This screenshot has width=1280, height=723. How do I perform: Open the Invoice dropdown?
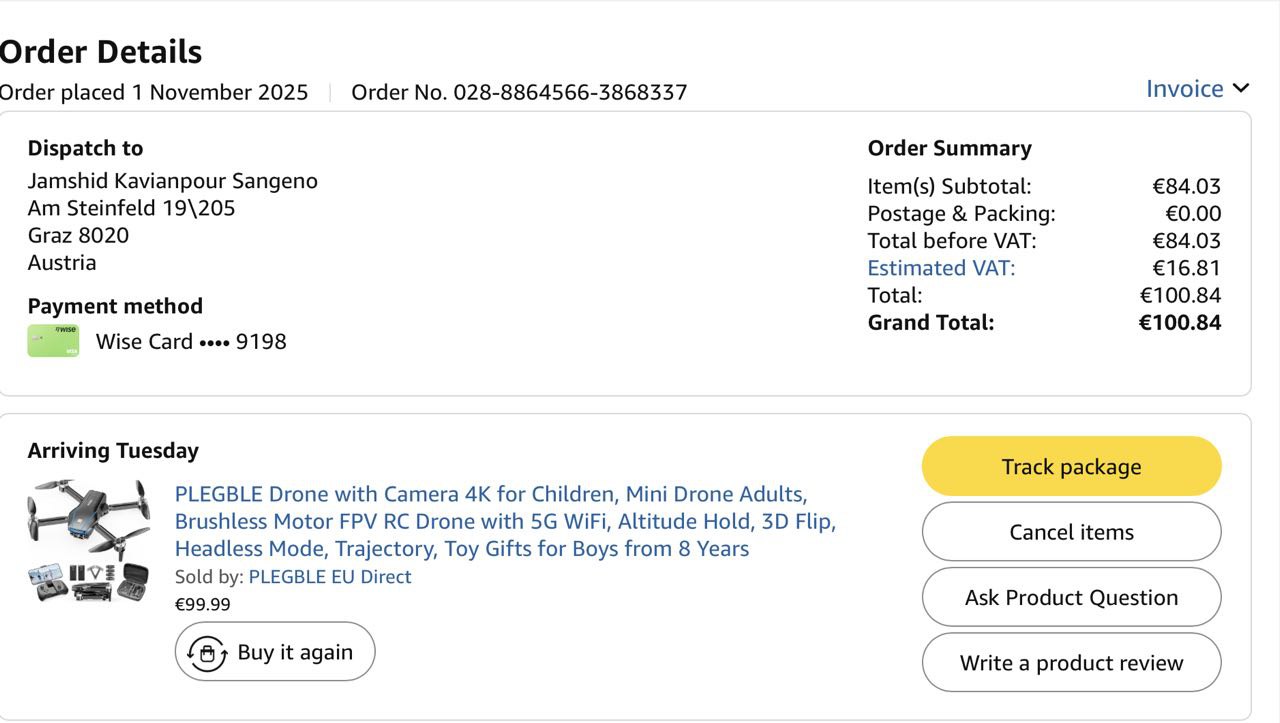click(x=1185, y=89)
